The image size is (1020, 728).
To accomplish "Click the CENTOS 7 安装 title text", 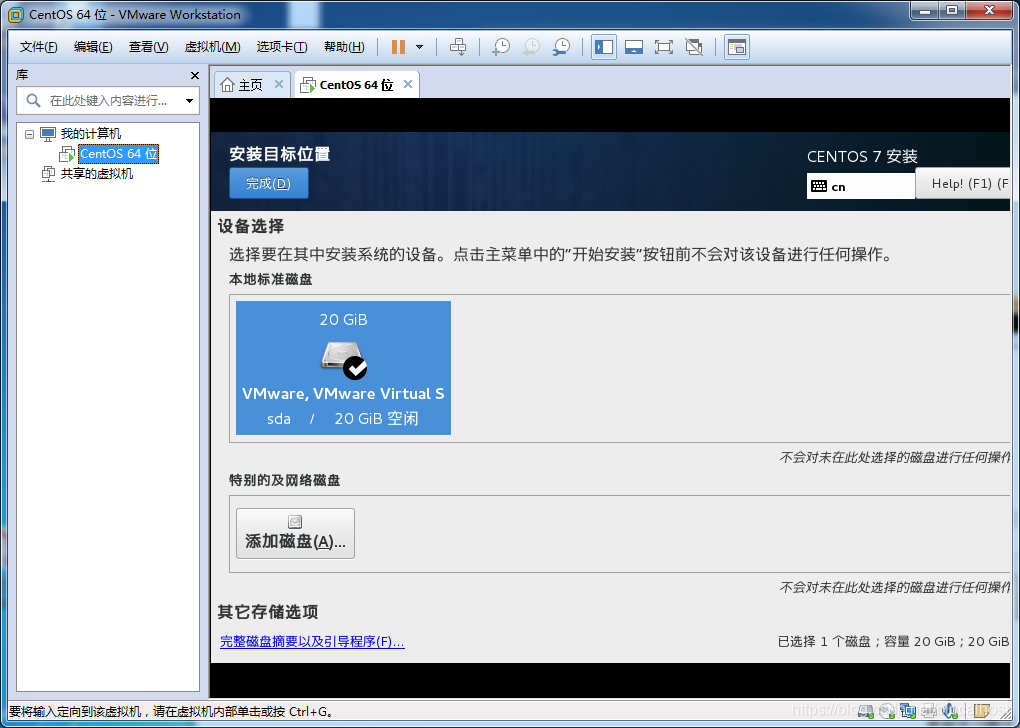I will 862,156.
